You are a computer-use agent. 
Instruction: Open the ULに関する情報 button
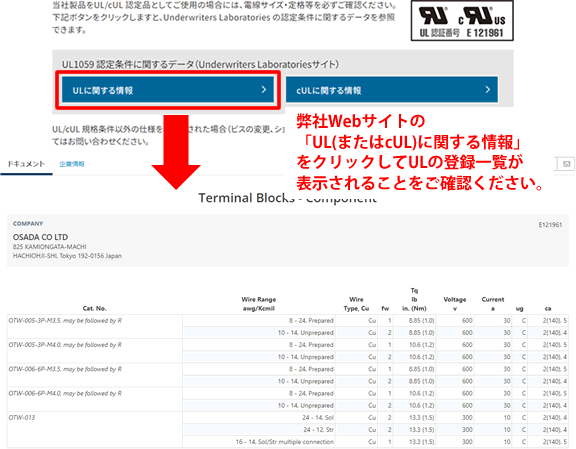coord(168,90)
